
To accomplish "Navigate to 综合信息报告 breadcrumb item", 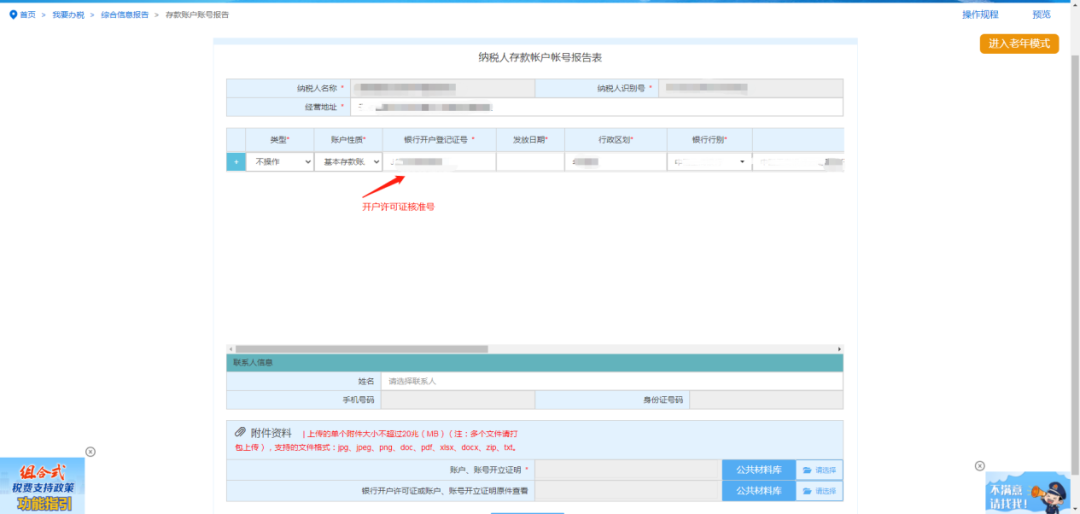I will tap(125, 15).
